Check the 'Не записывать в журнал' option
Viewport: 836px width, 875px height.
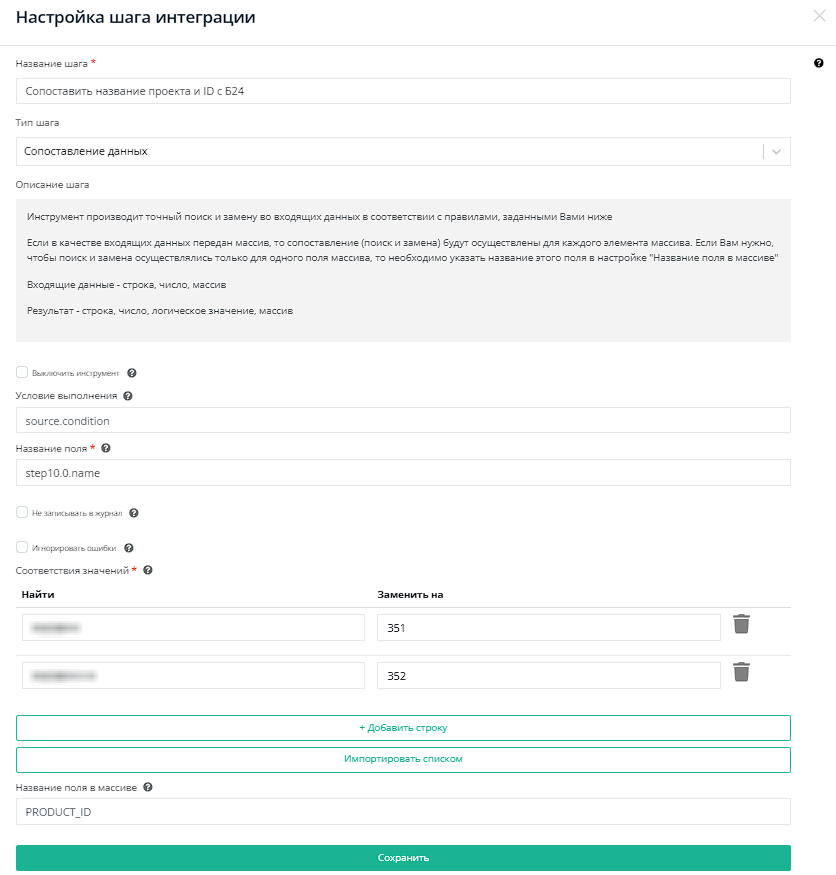(x=22, y=512)
